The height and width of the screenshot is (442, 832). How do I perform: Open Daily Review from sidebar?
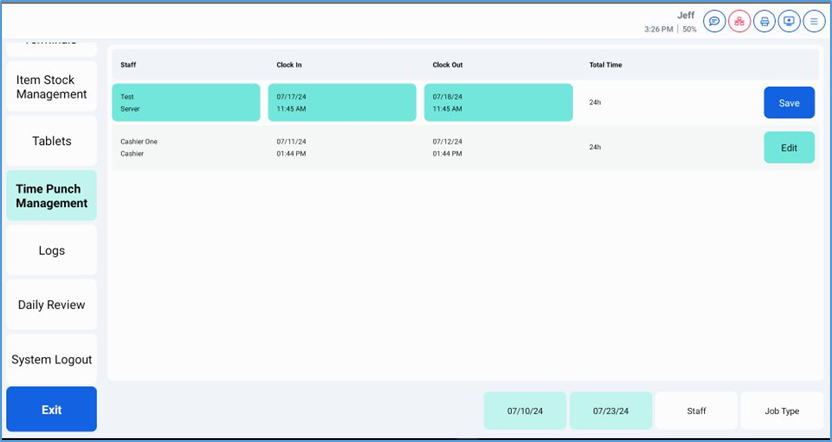pyautogui.click(x=52, y=305)
